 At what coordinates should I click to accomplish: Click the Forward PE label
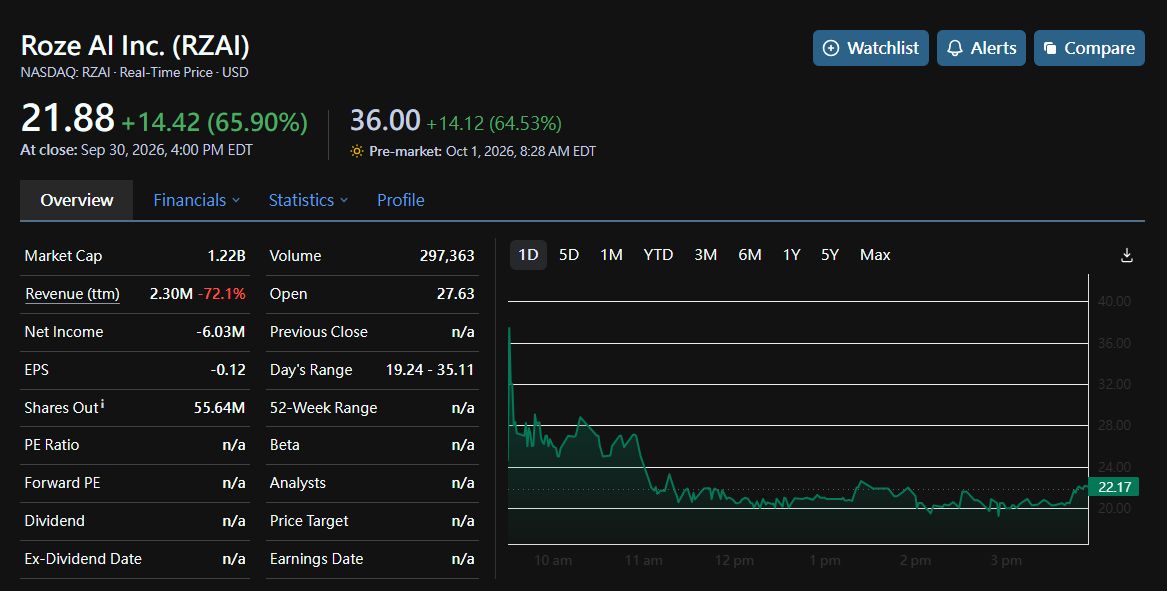coord(63,483)
